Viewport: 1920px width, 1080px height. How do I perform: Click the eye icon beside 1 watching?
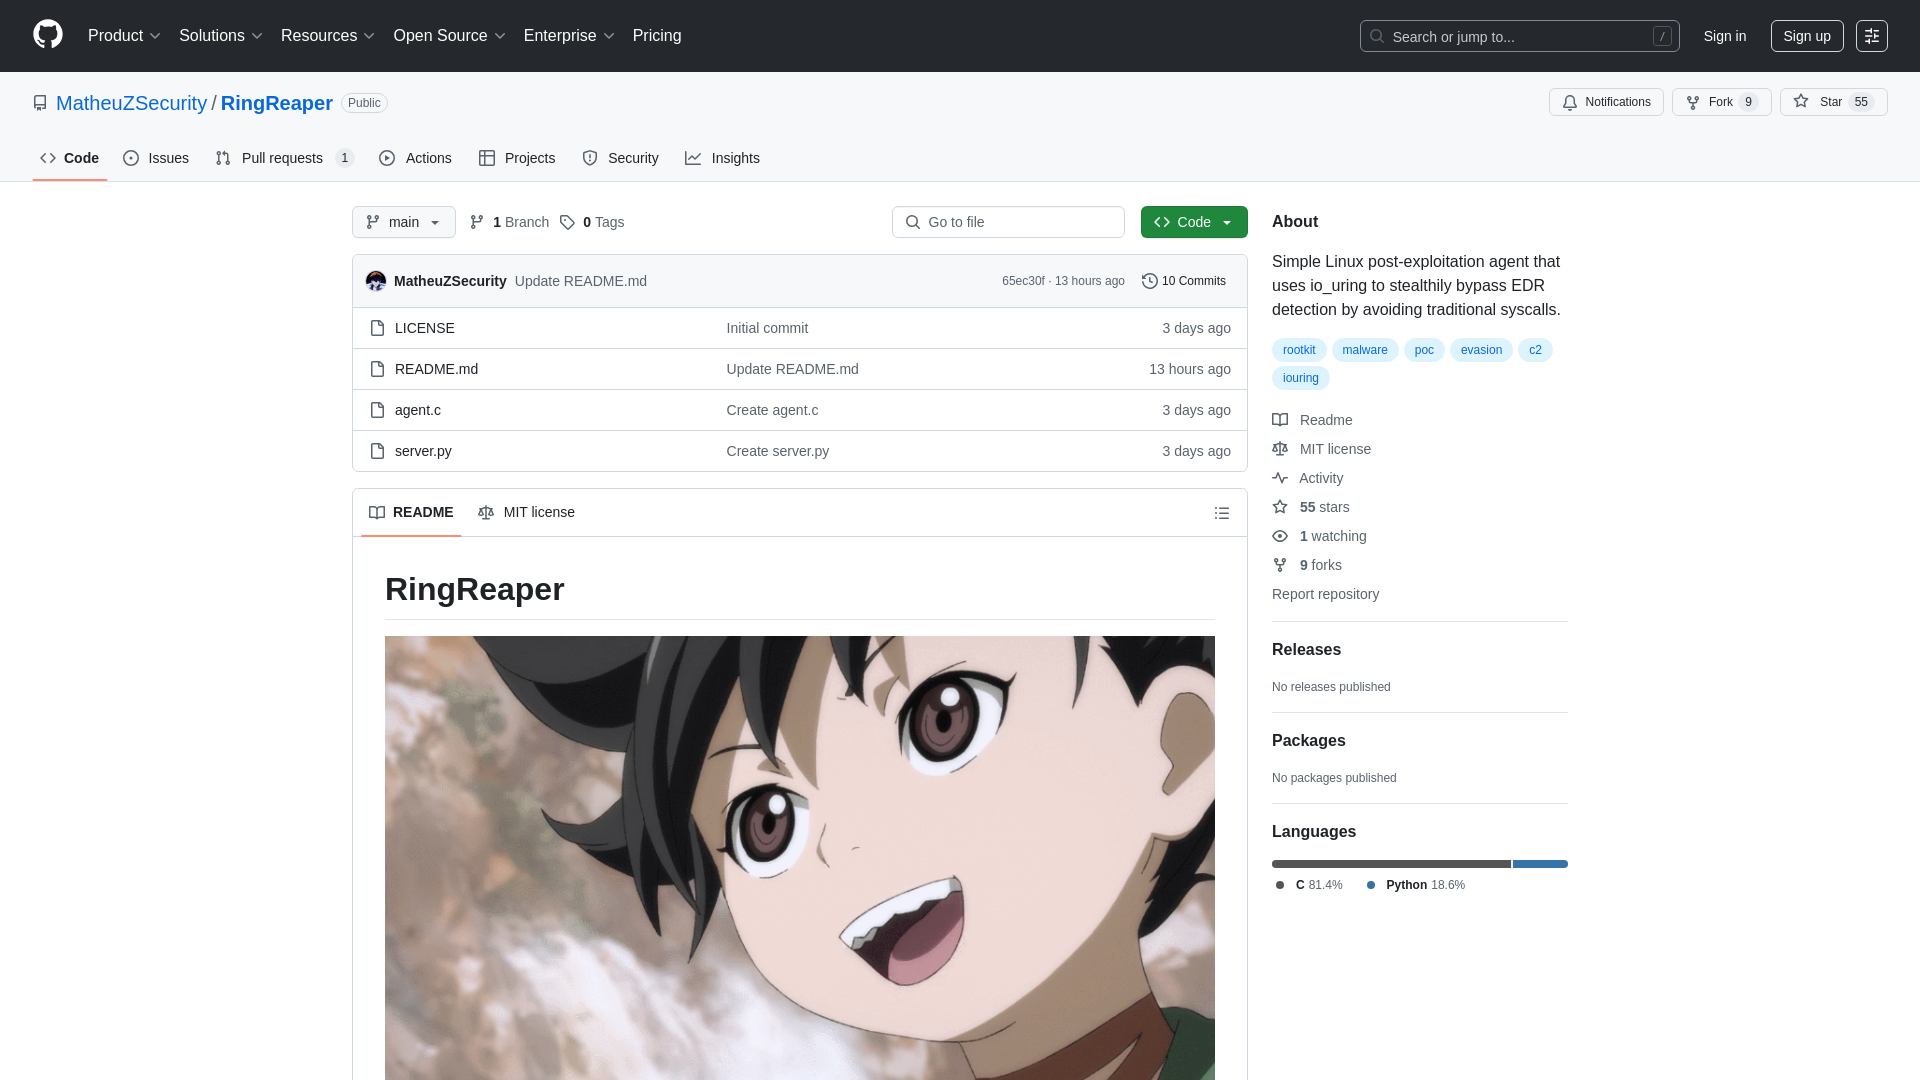pyautogui.click(x=1280, y=536)
